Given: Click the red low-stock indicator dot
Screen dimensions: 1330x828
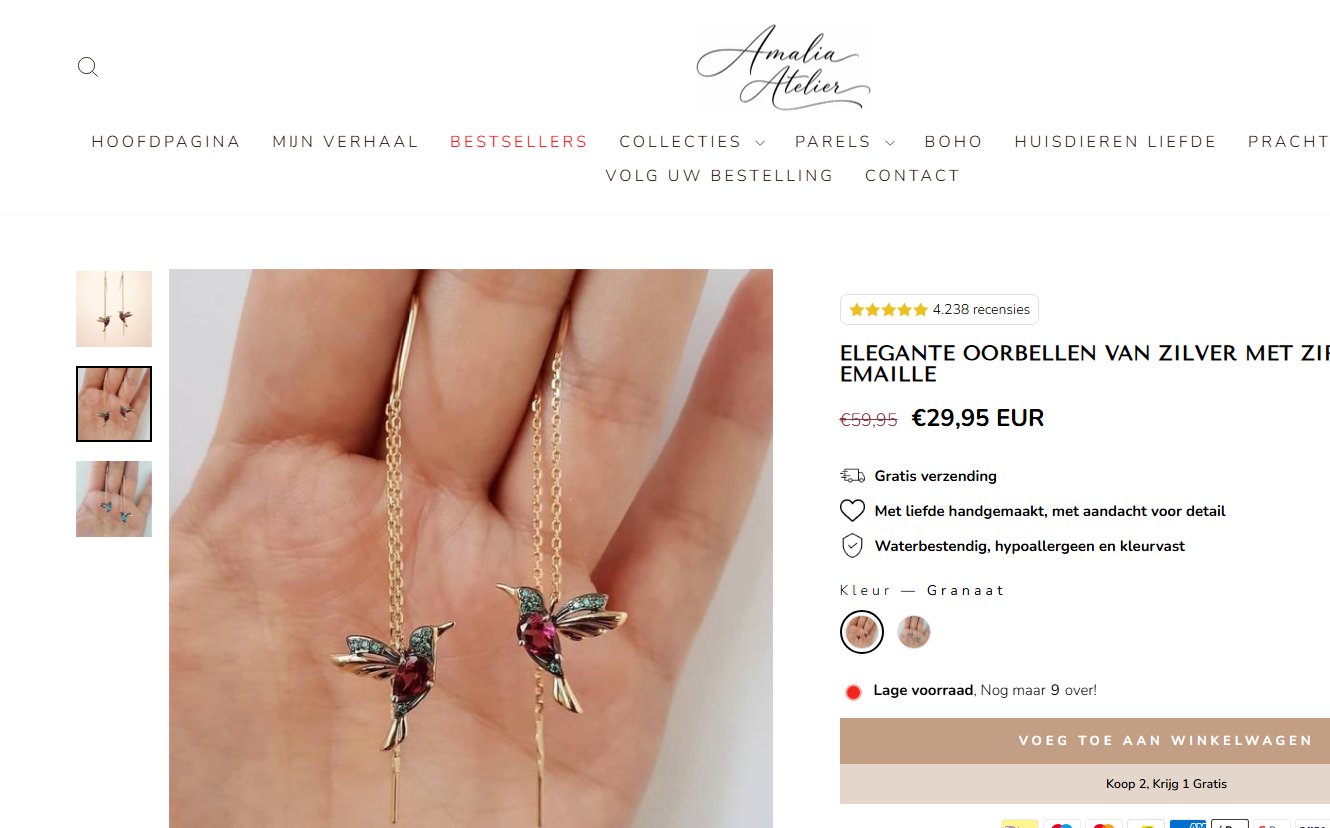Looking at the screenshot, I should 853,692.
